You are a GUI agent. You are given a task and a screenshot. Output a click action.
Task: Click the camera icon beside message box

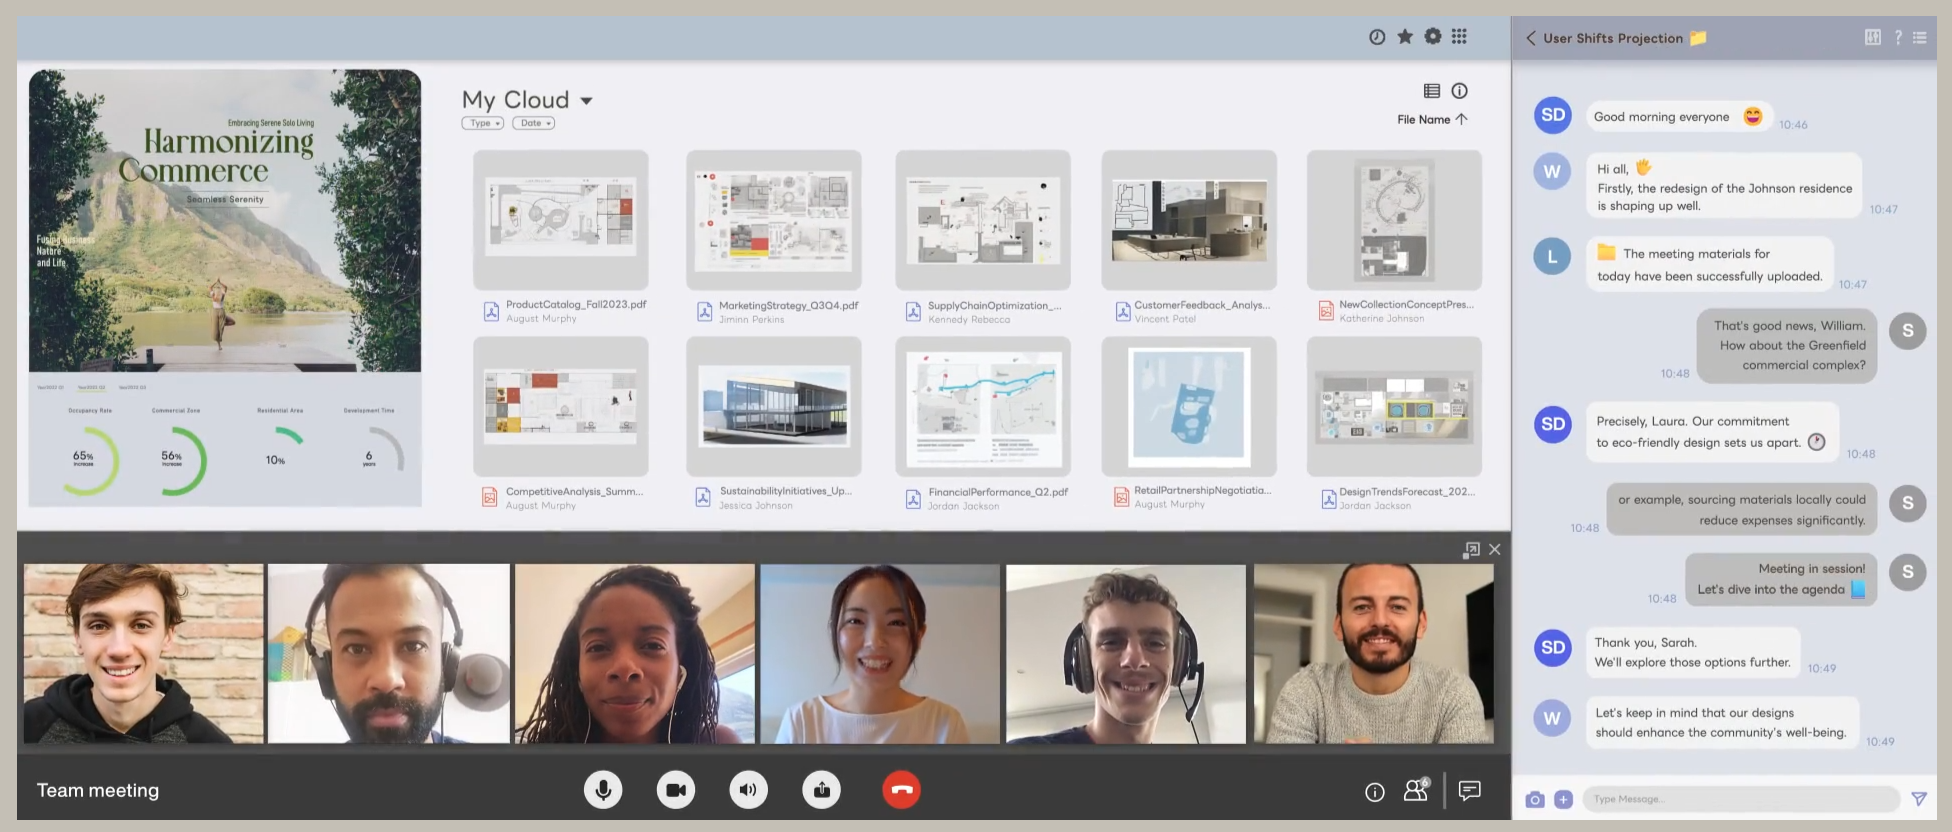(1535, 799)
